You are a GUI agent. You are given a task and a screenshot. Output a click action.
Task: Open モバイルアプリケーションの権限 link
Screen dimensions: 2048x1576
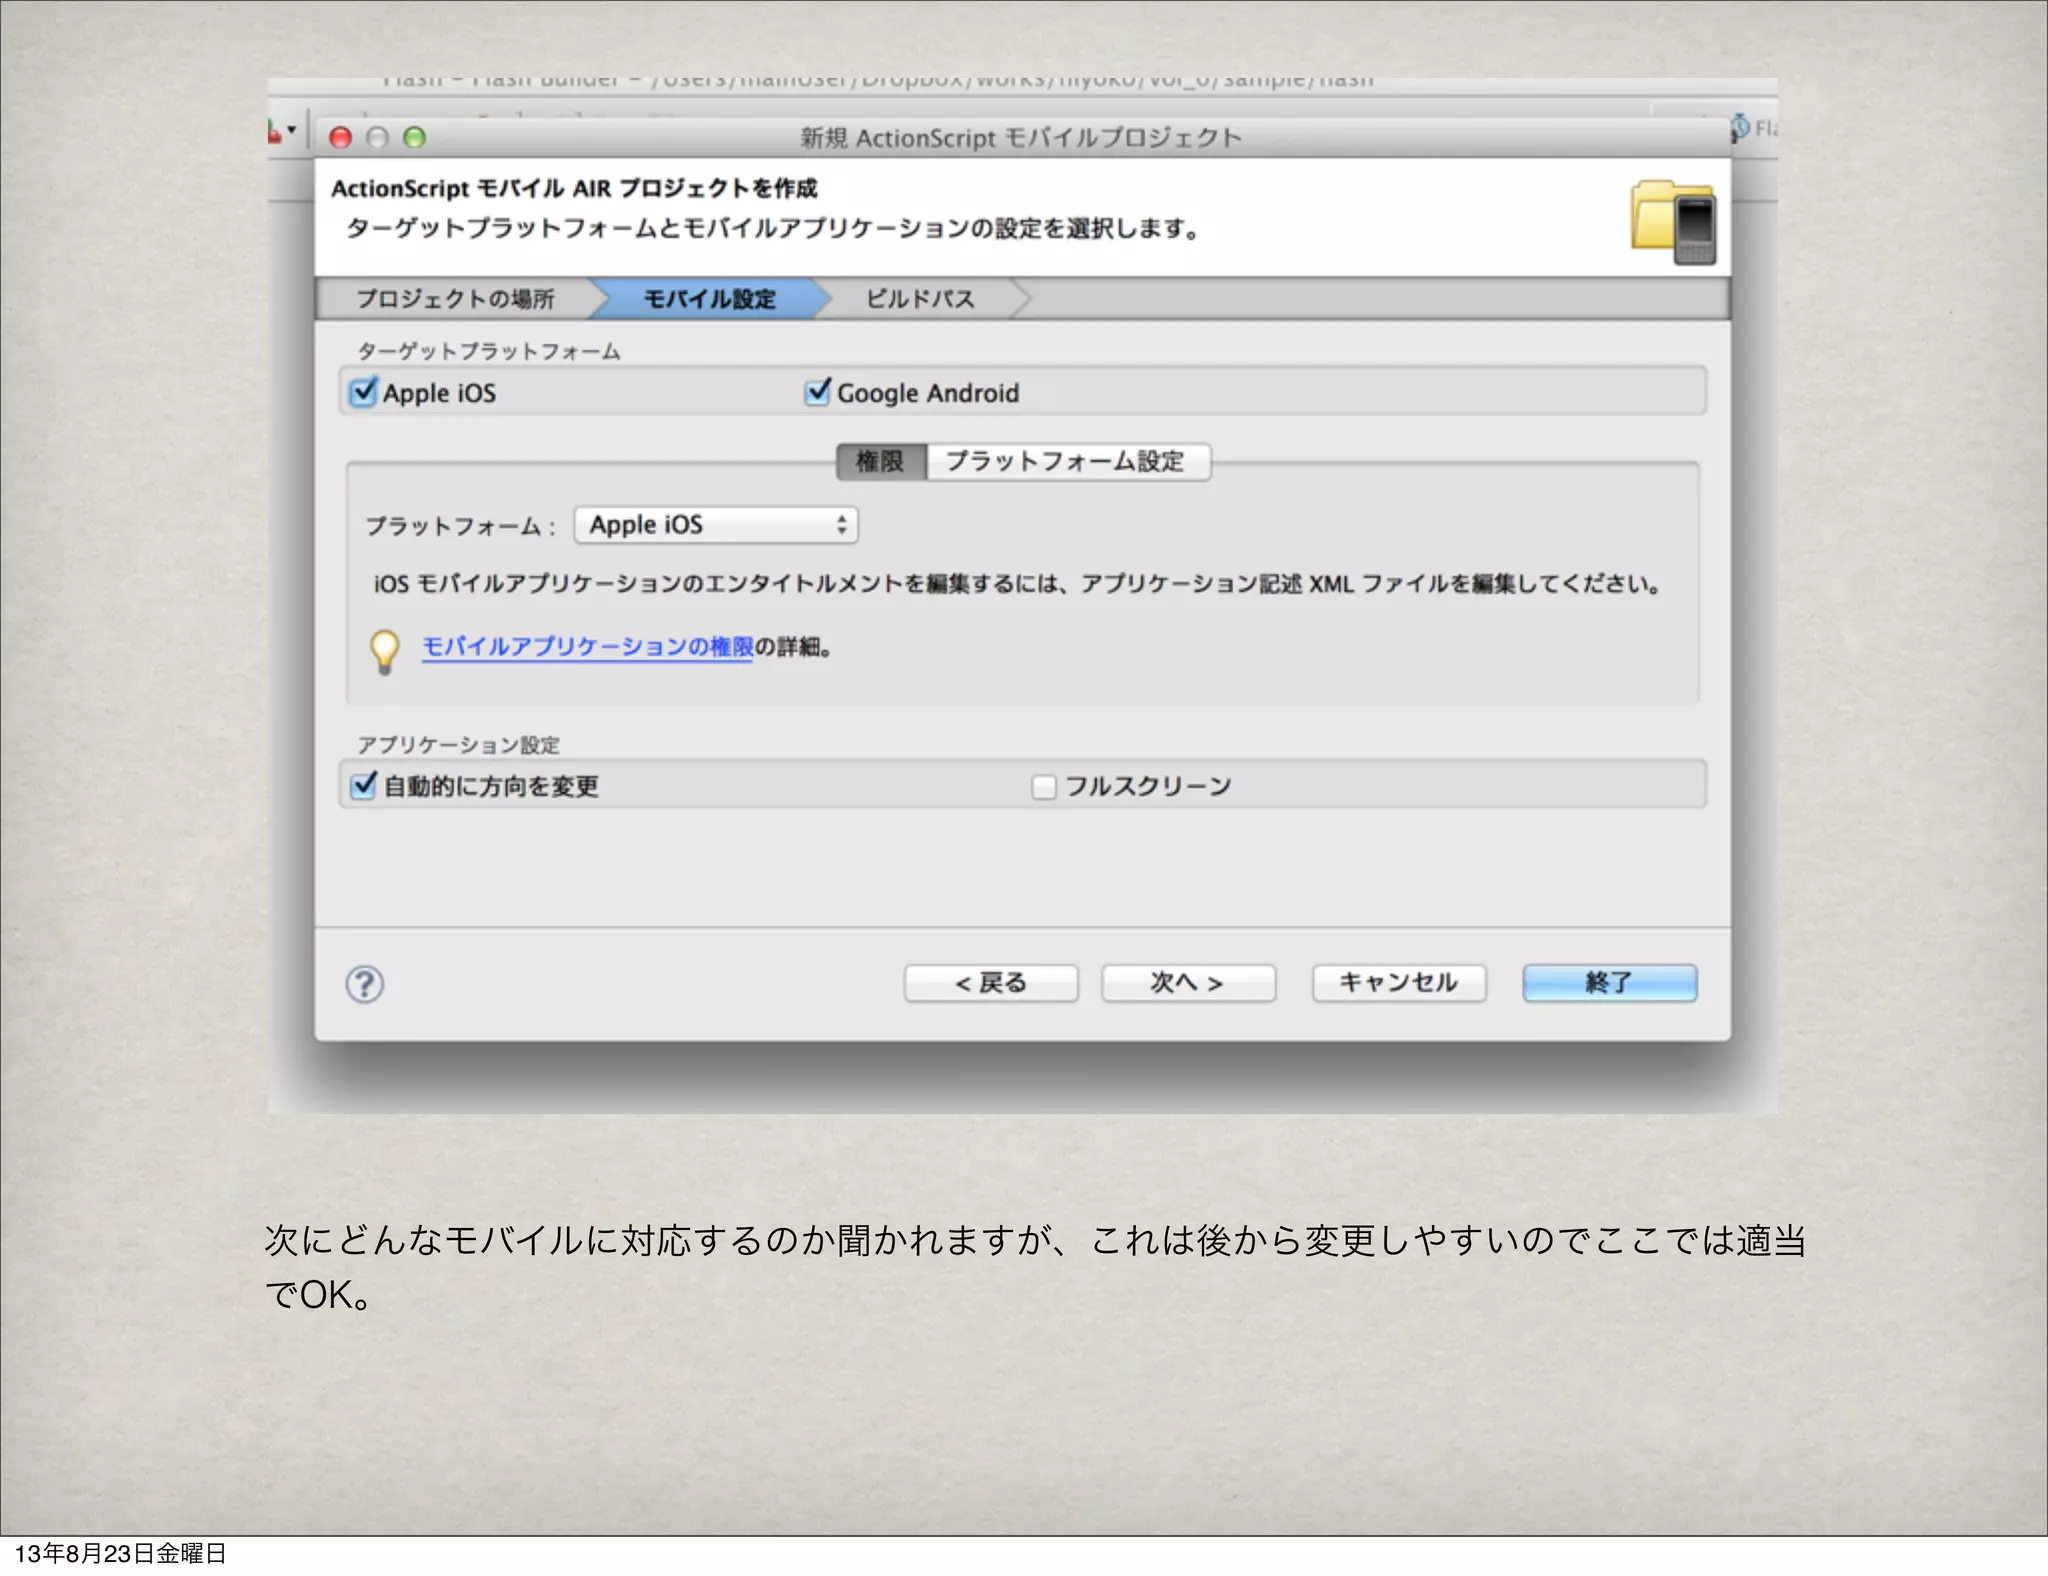[x=588, y=647]
